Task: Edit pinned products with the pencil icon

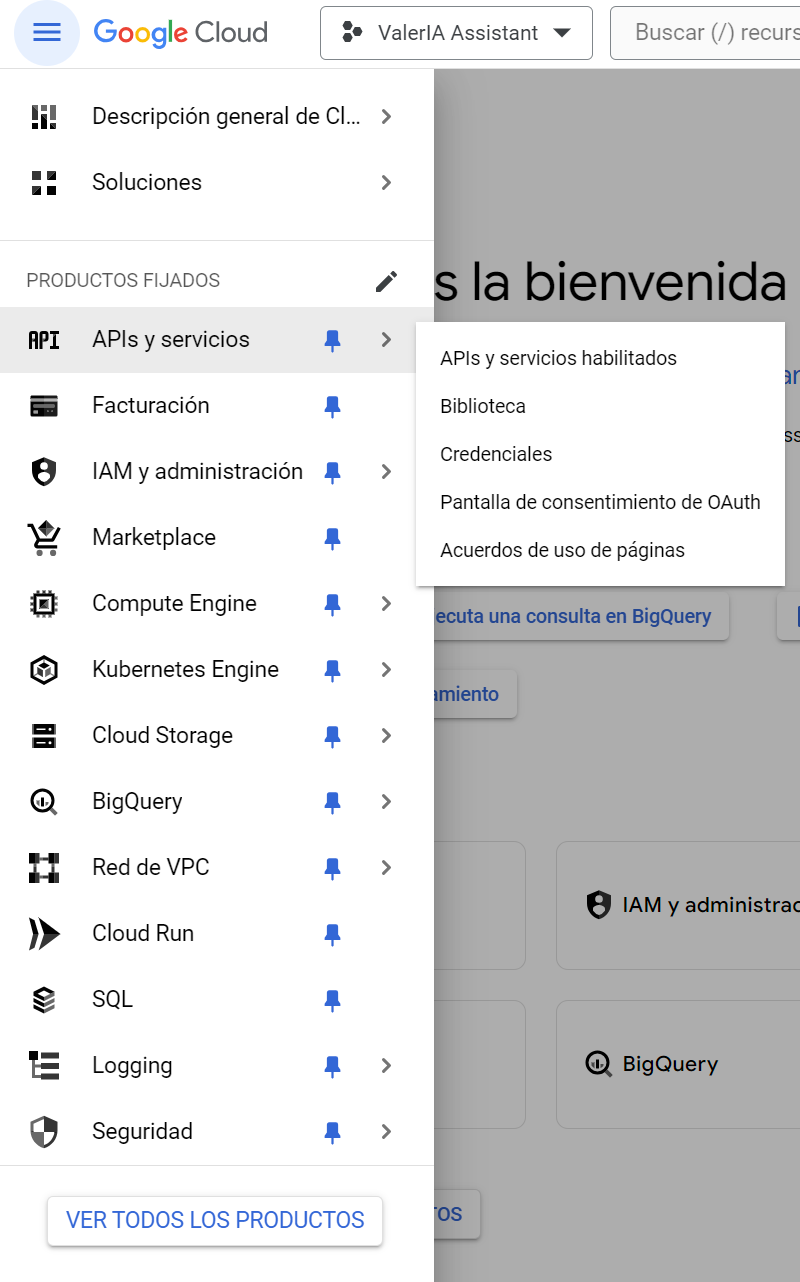Action: [x=386, y=281]
